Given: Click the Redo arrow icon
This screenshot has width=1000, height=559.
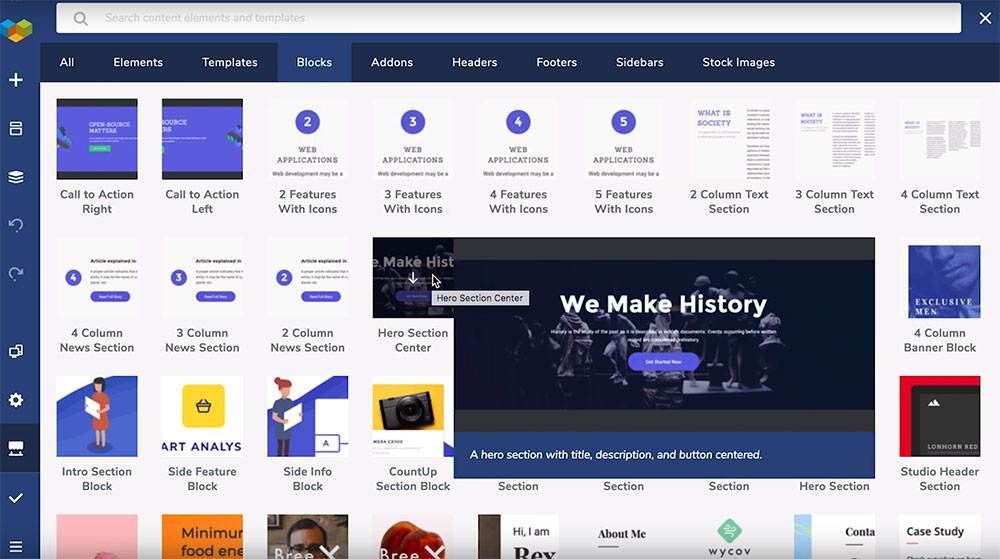Looking at the screenshot, I should click(x=16, y=273).
